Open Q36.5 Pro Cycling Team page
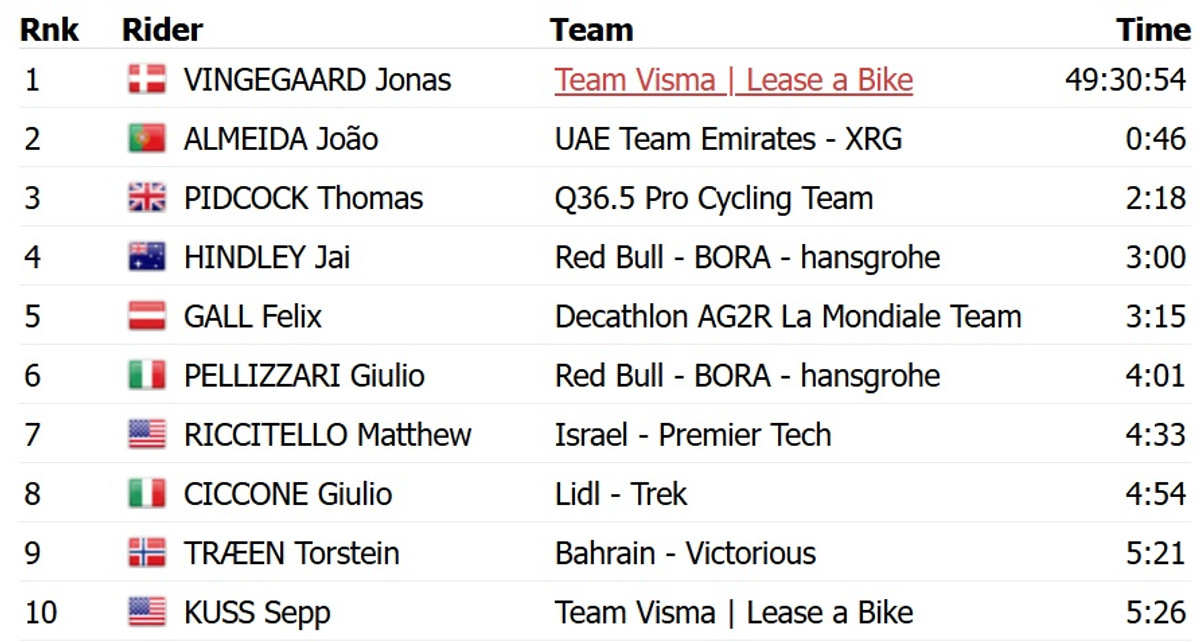 click(x=714, y=198)
